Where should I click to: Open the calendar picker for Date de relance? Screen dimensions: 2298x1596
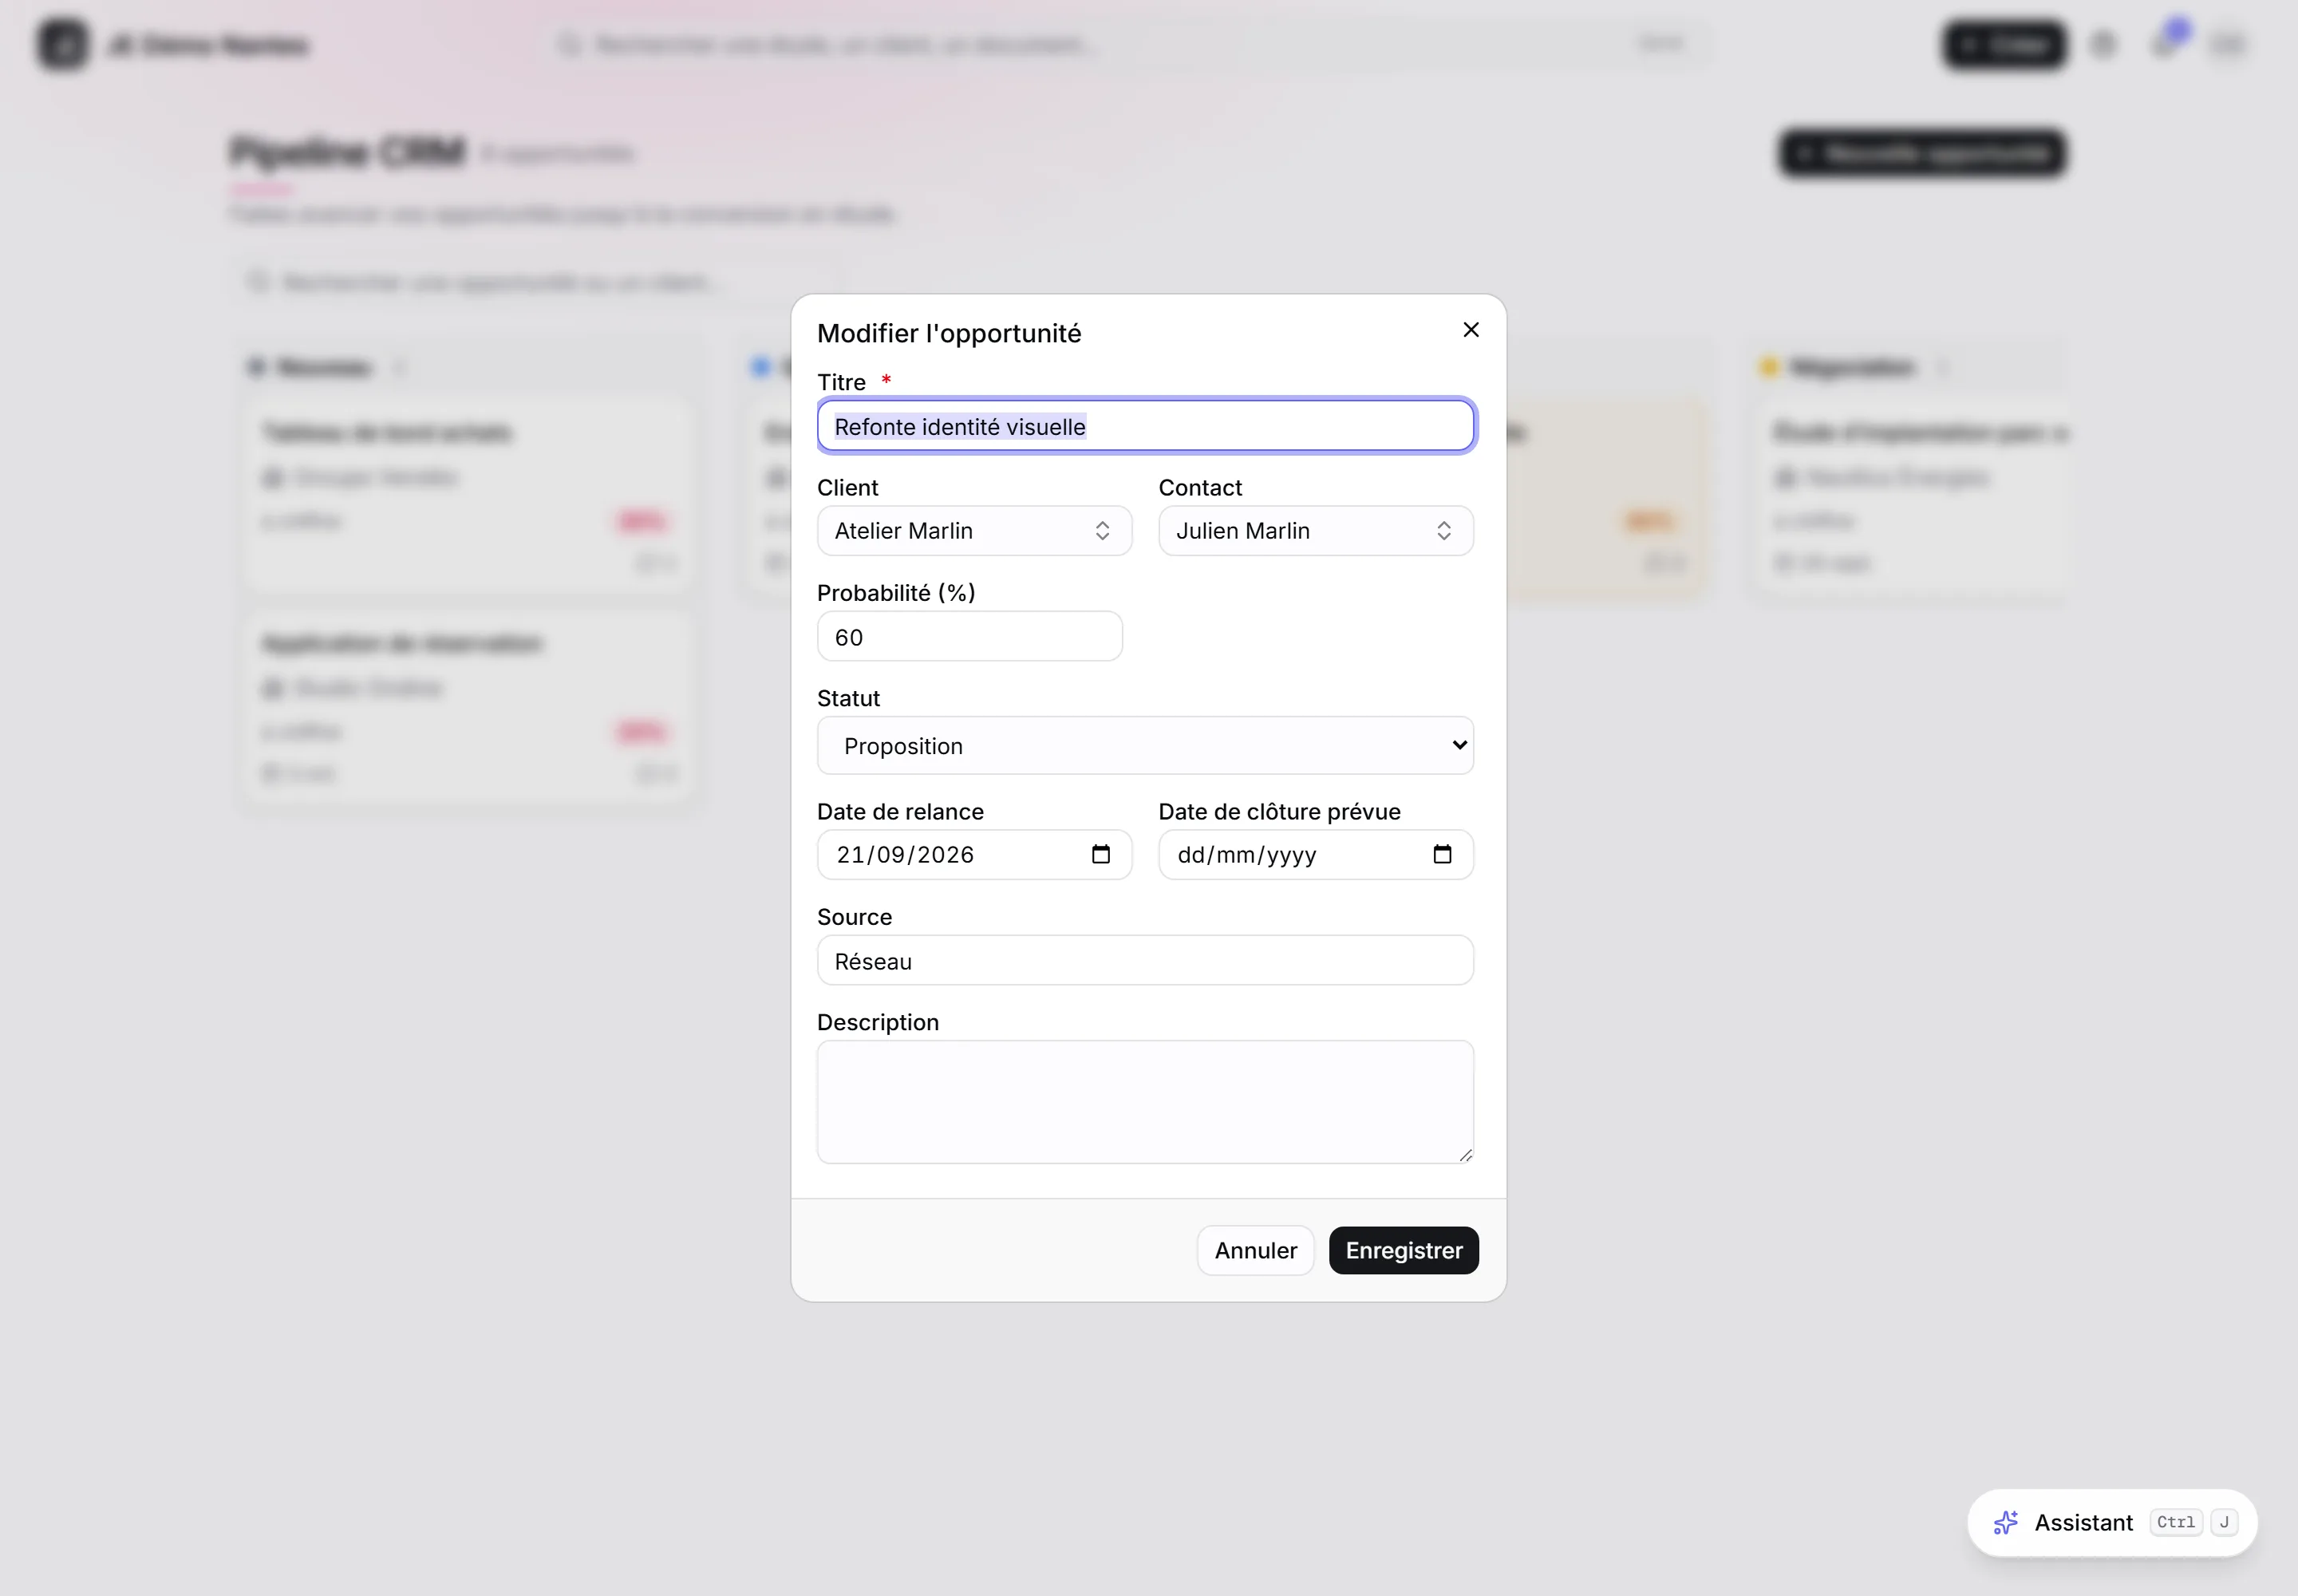pyautogui.click(x=1100, y=855)
